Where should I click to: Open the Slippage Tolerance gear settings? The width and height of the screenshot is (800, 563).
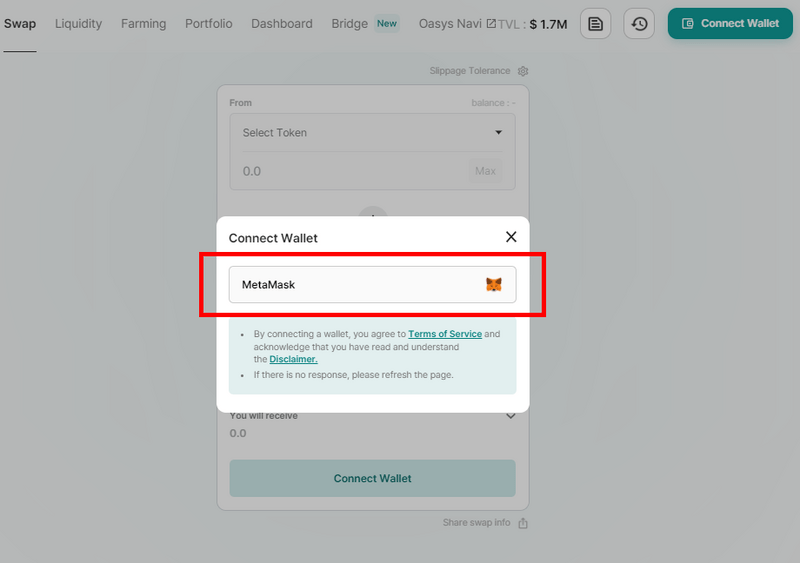tap(523, 71)
